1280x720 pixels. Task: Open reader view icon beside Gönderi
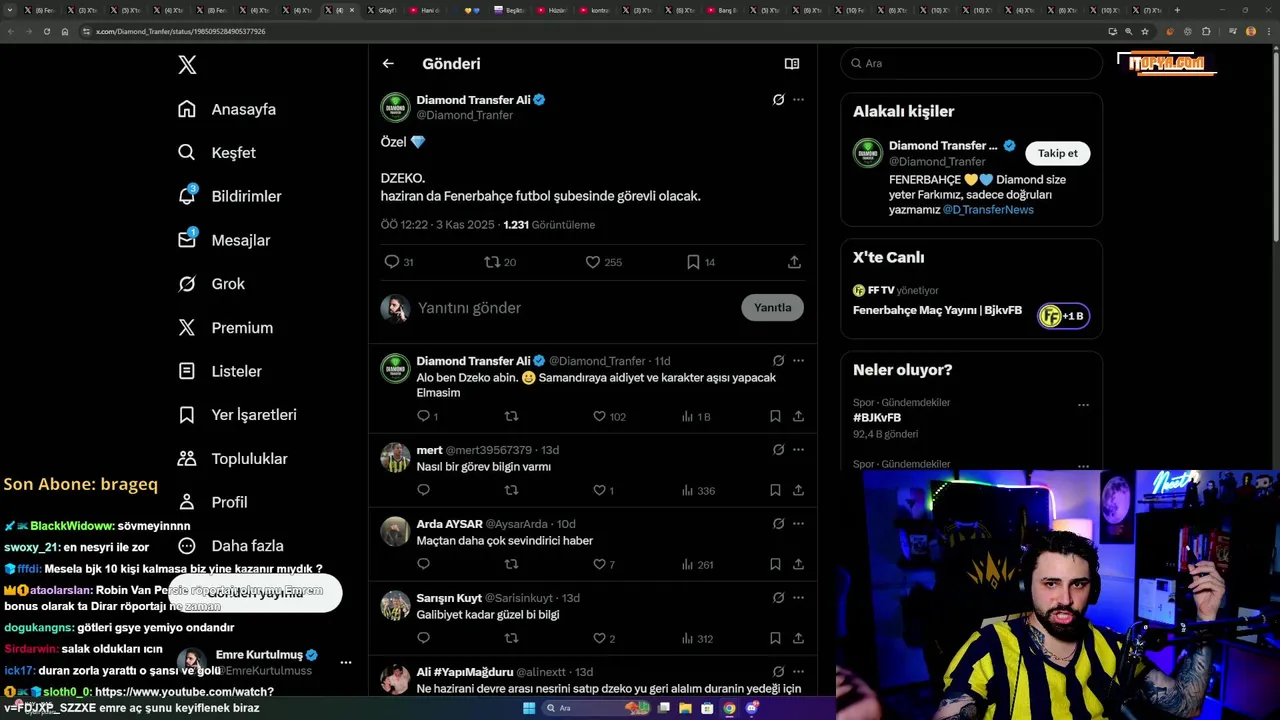click(x=792, y=64)
